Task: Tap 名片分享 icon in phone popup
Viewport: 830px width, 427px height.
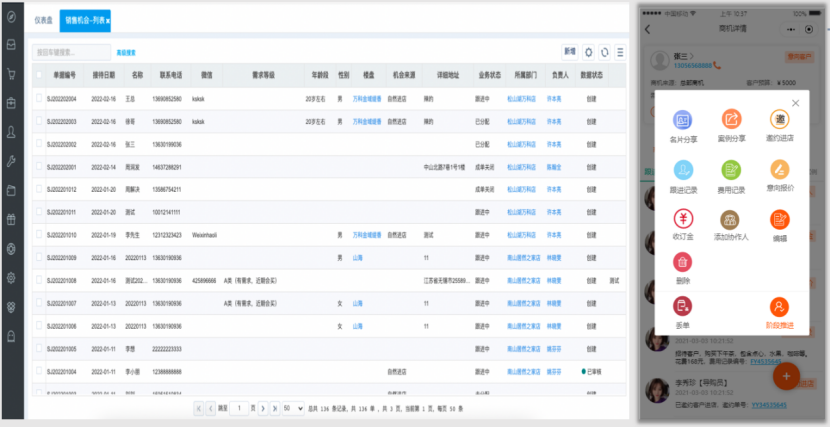Action: tap(683, 120)
